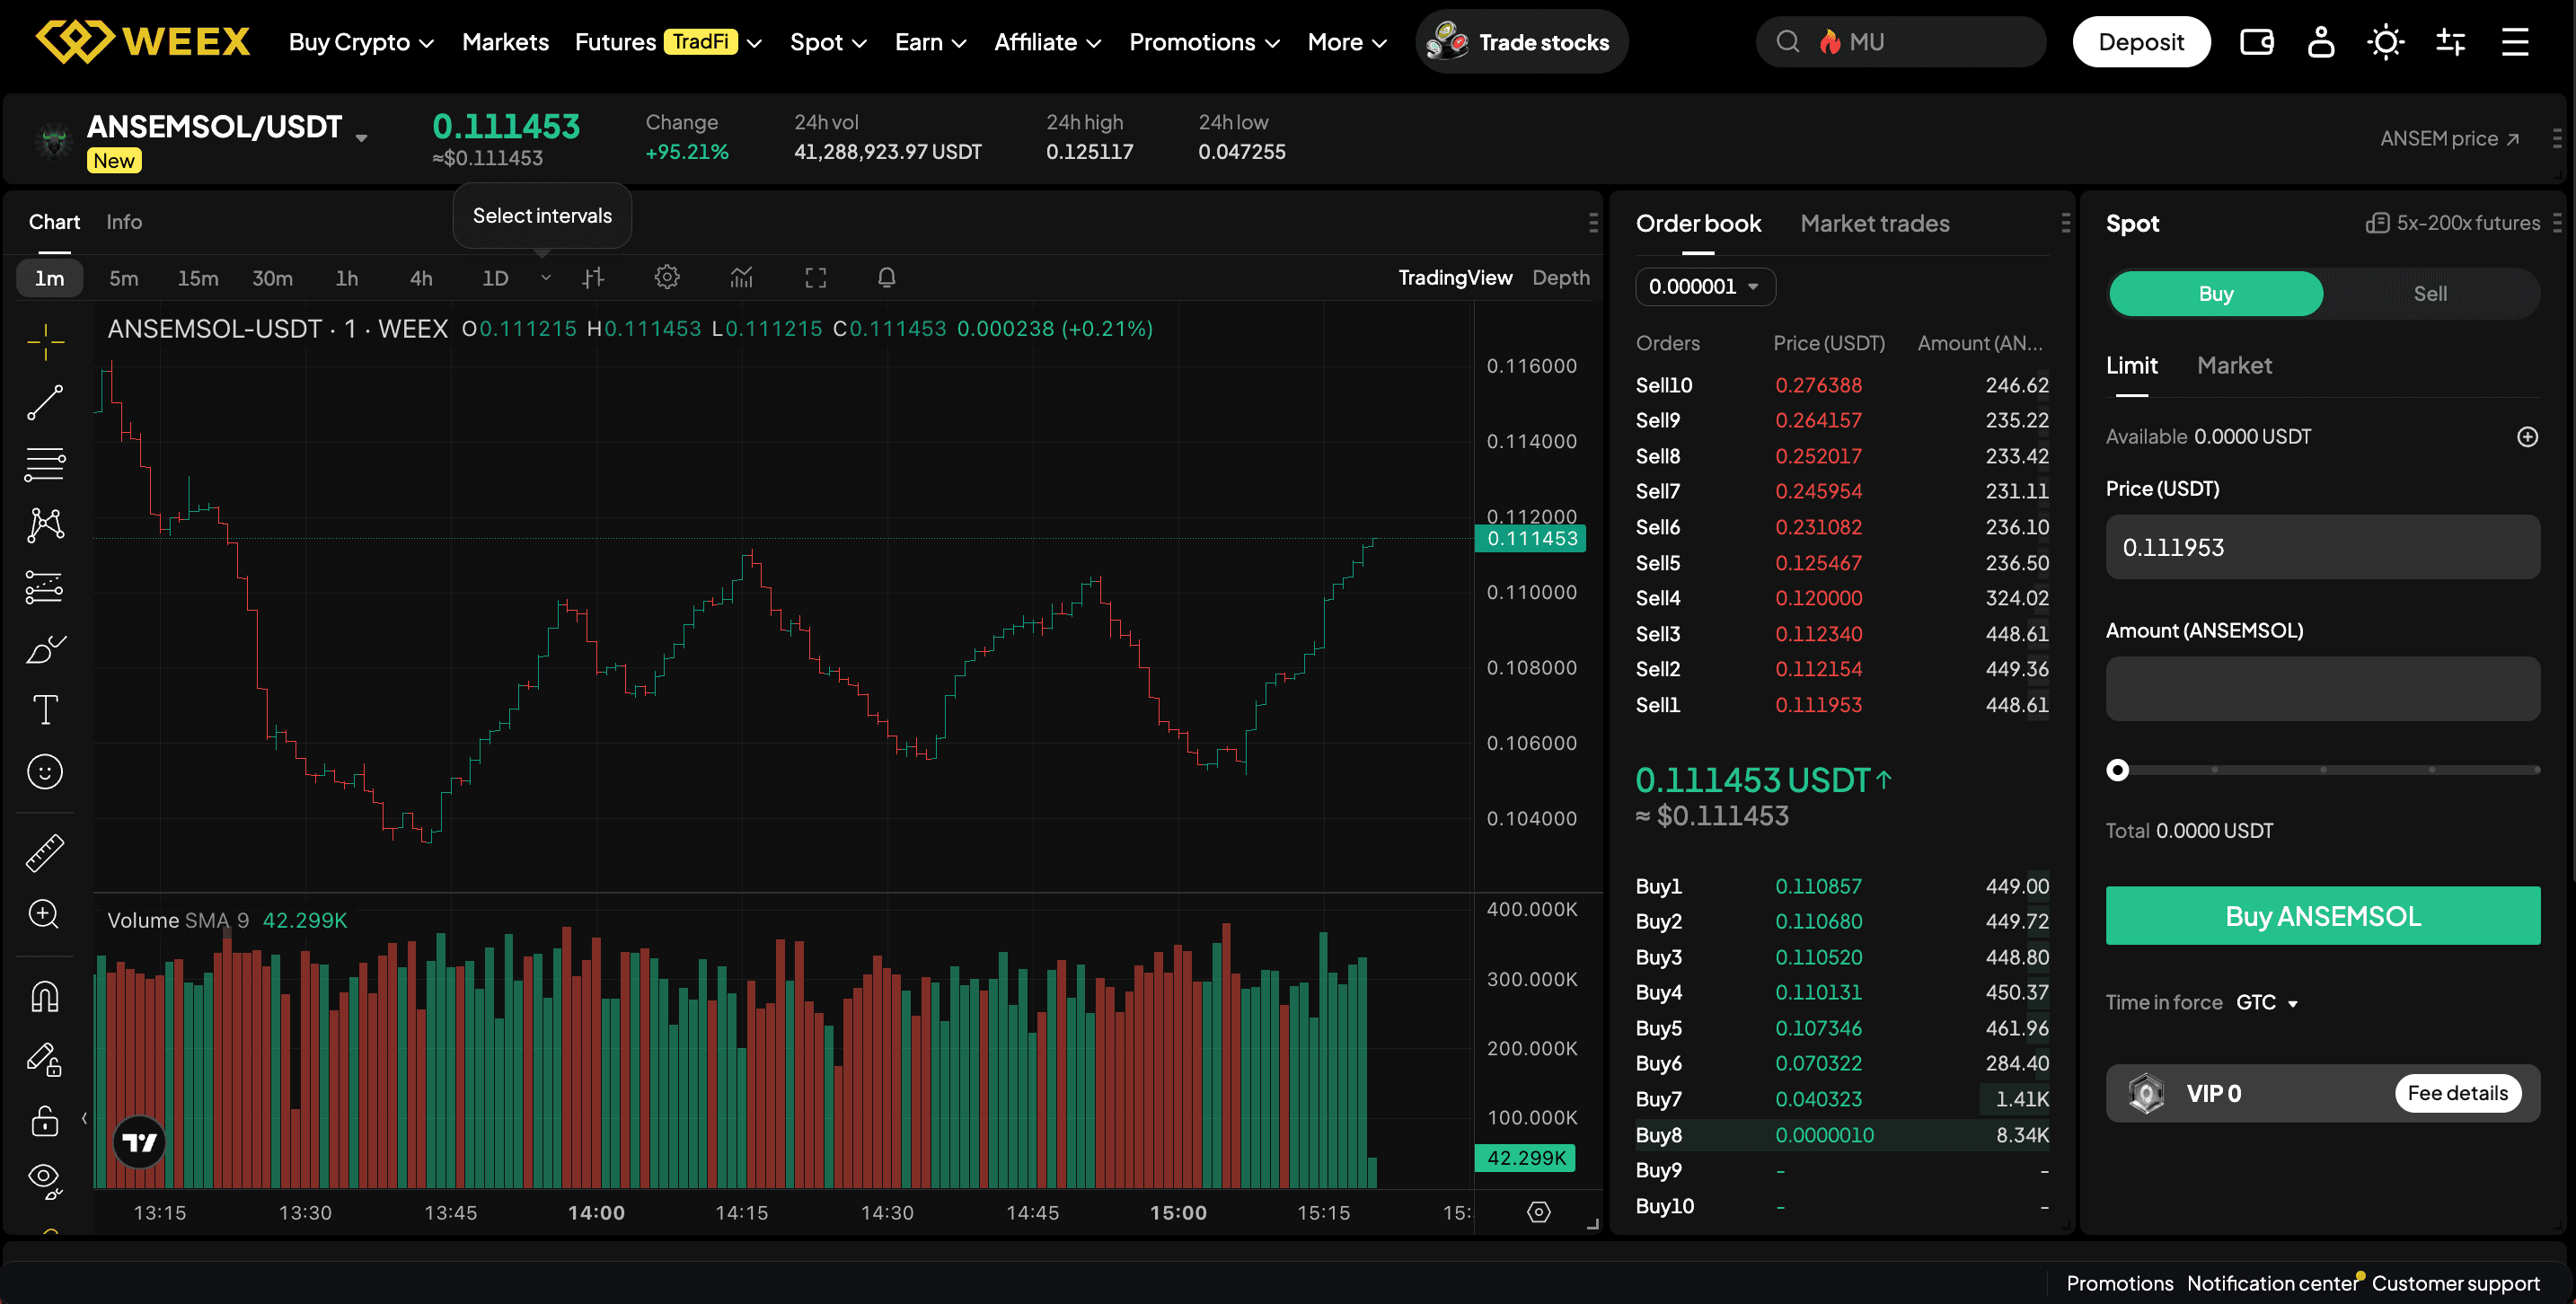The width and height of the screenshot is (2576, 1304).
Task: Click the Buy ANSEMSOL button
Action: click(2322, 916)
